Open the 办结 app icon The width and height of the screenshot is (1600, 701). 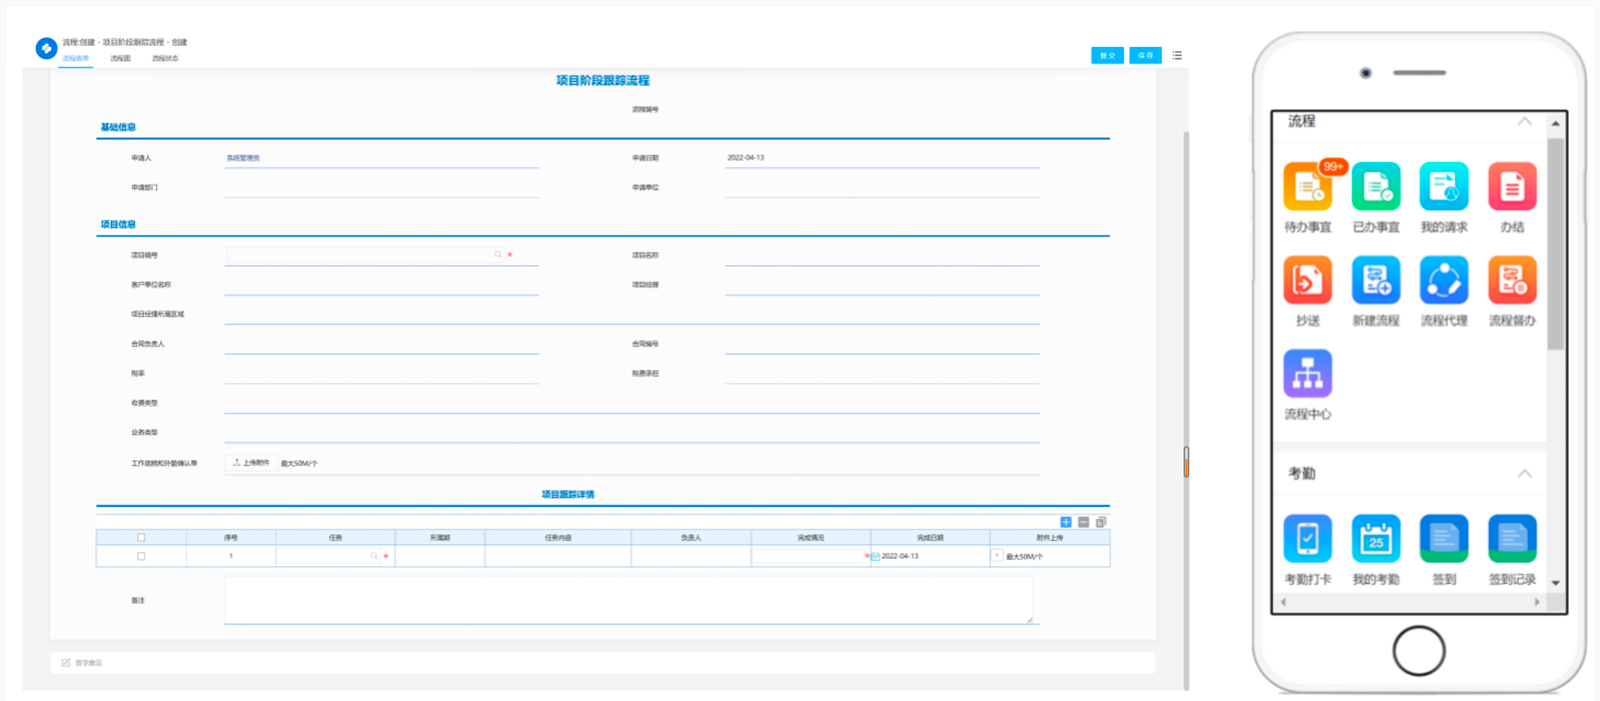pos(1512,187)
